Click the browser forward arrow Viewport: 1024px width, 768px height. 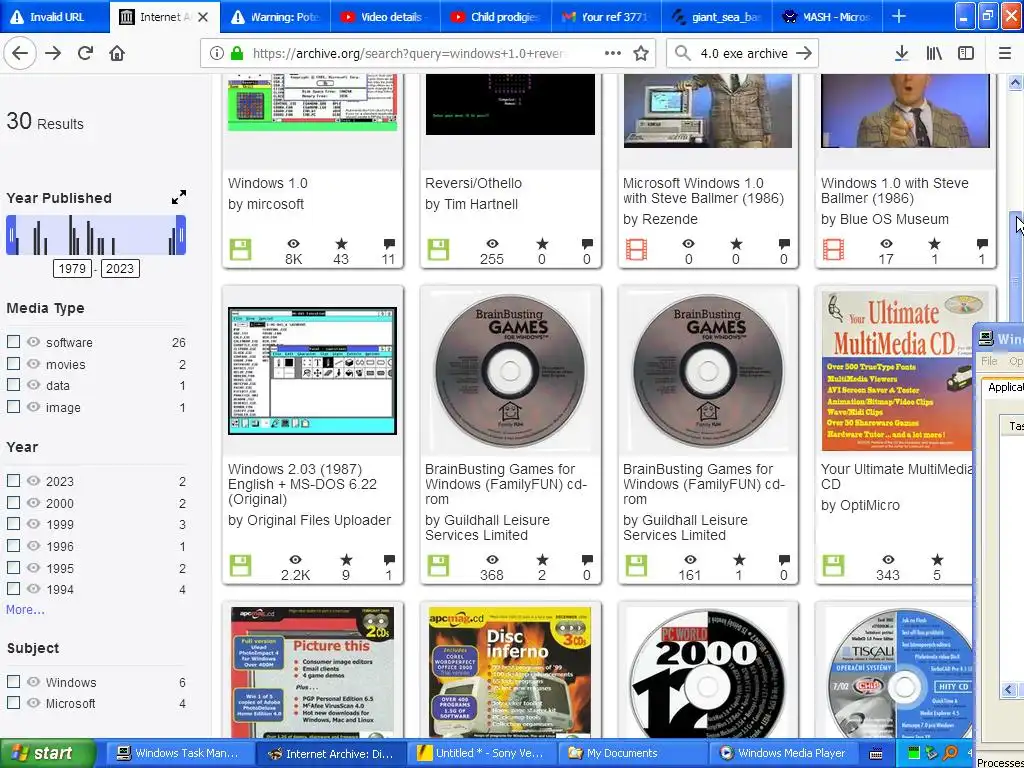tap(53, 54)
